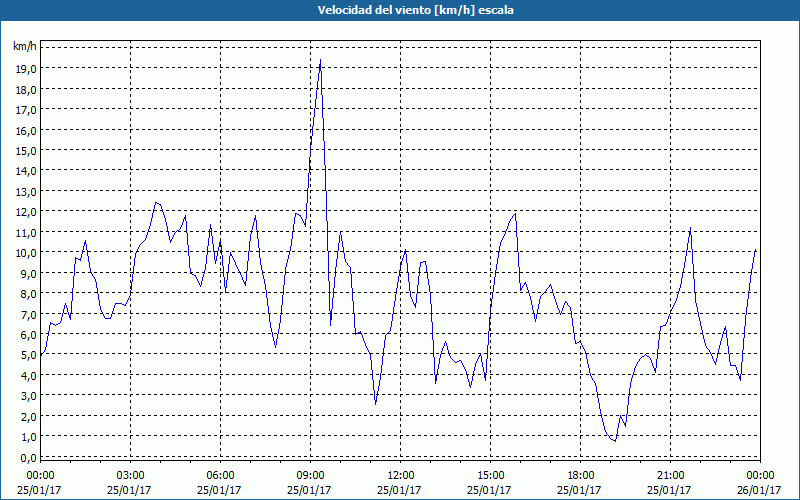The image size is (800, 500).
Task: Click the lowest wind speed point after 19:00
Action: click(615, 441)
